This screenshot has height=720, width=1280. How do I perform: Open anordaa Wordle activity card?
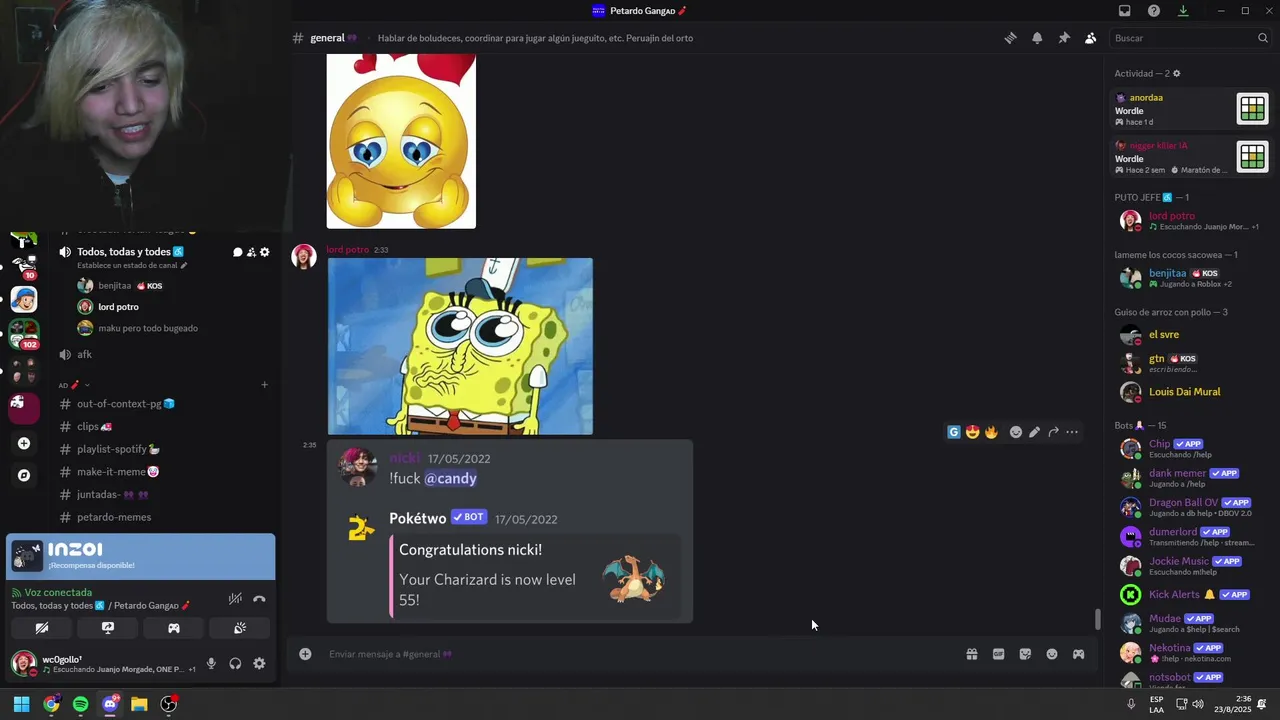pyautogui.click(x=1192, y=109)
